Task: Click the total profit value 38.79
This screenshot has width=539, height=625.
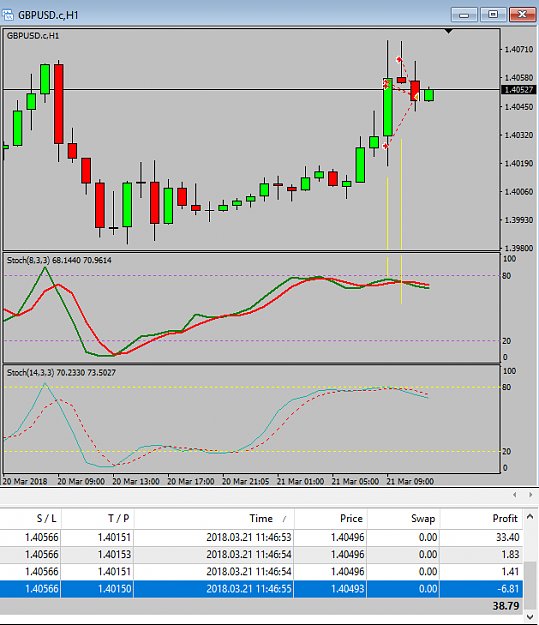Action: (506, 606)
